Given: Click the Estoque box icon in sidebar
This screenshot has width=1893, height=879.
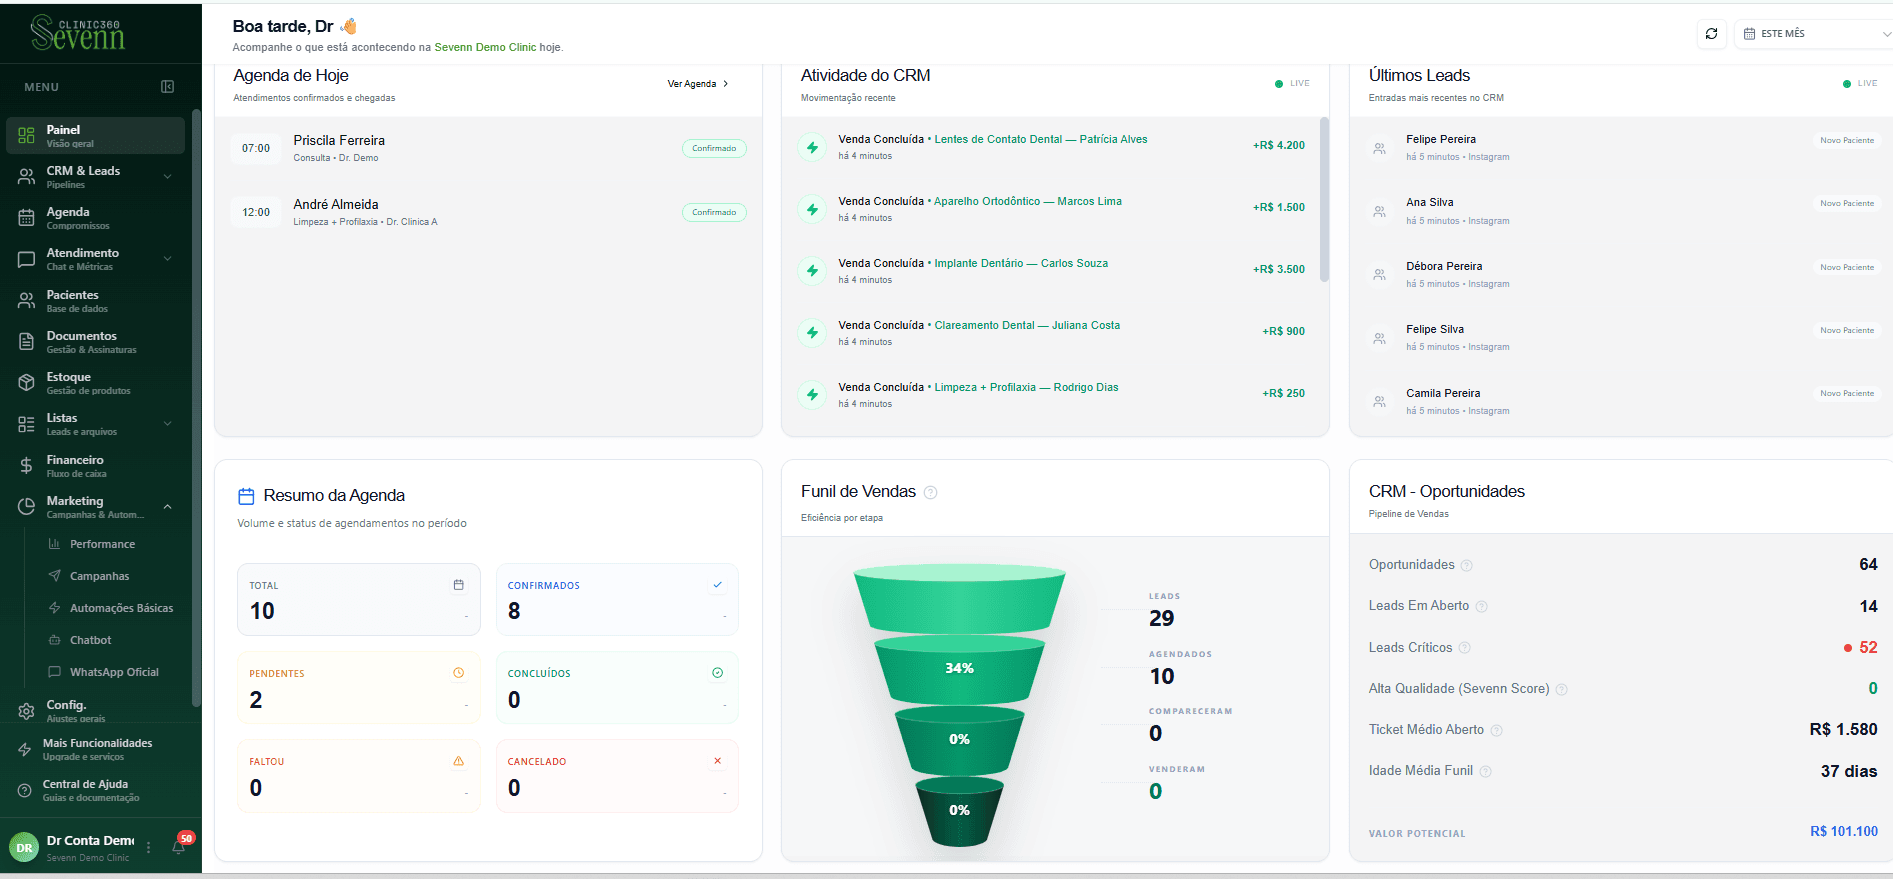Looking at the screenshot, I should pyautogui.click(x=27, y=383).
